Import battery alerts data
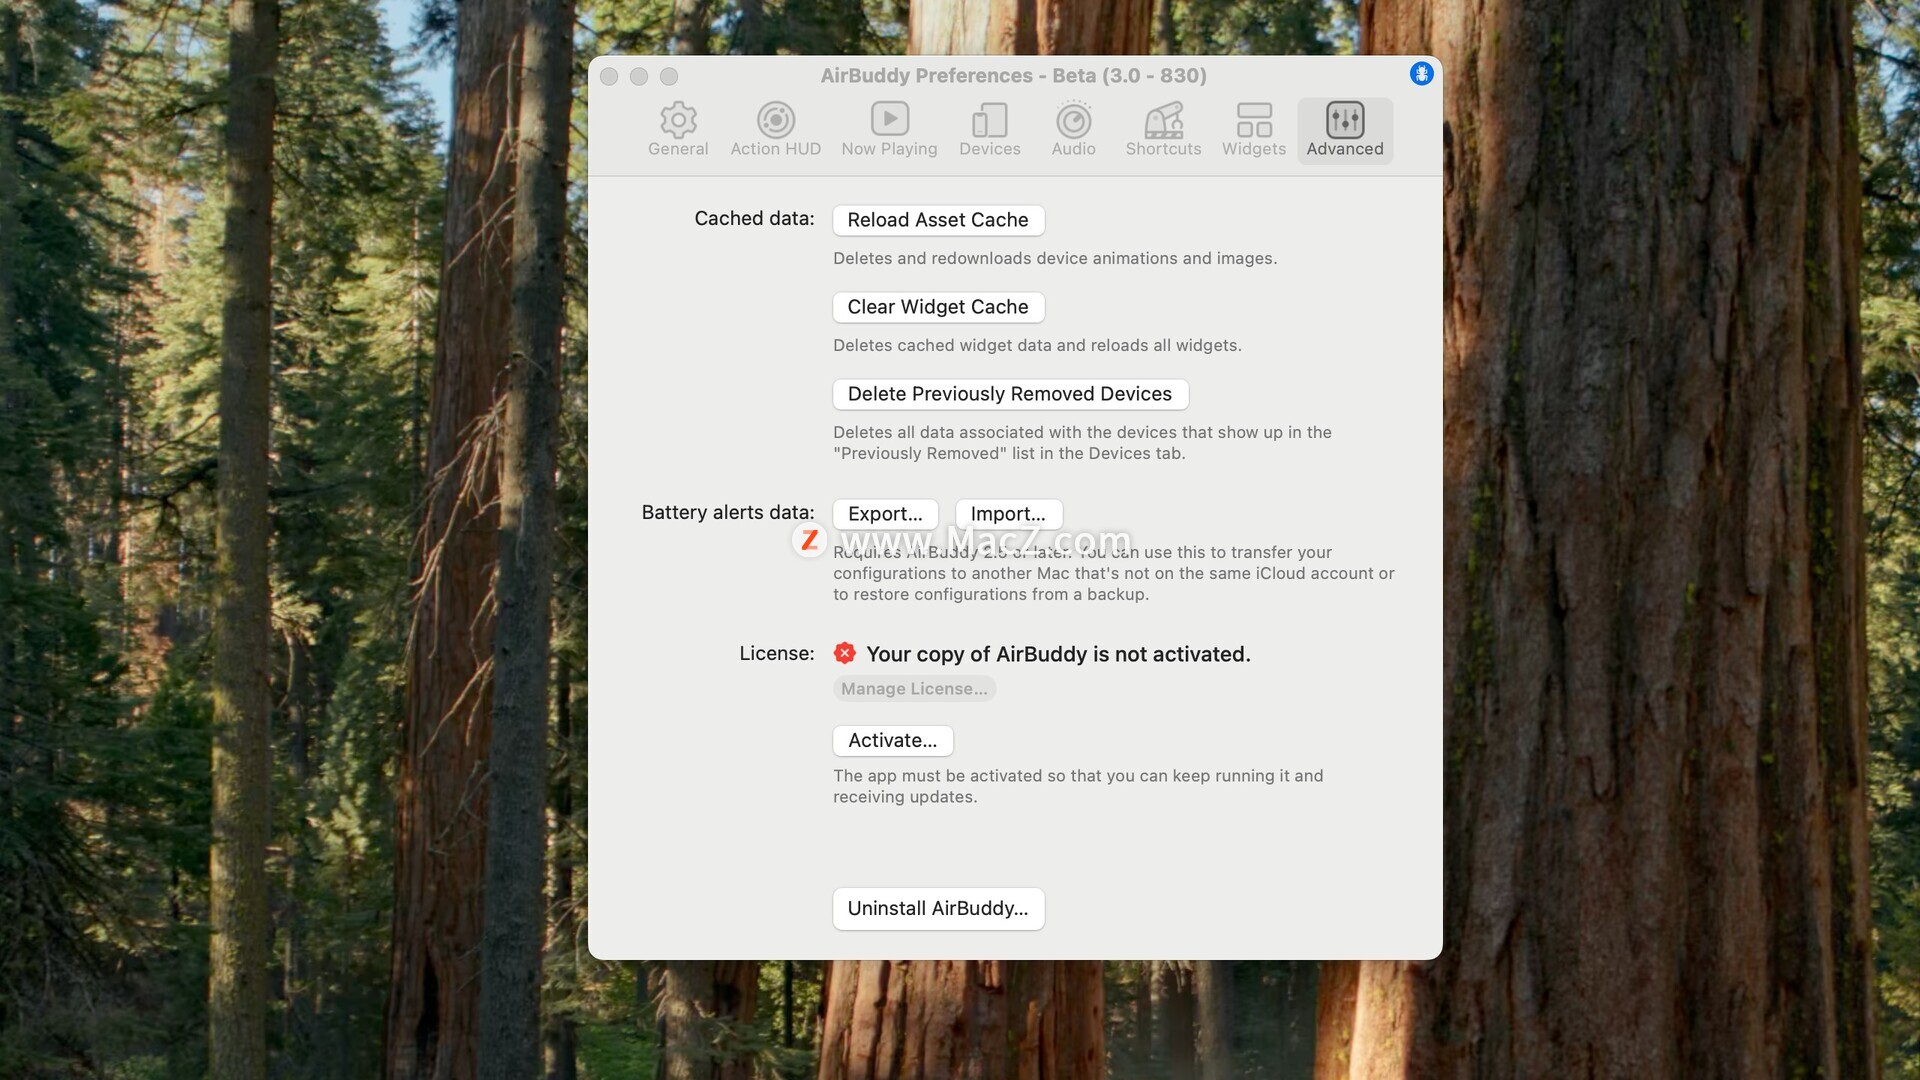 pyautogui.click(x=1008, y=514)
